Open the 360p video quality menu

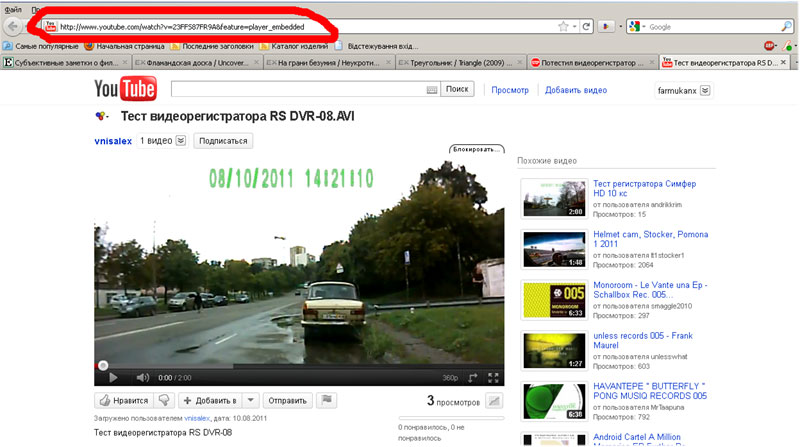tap(450, 378)
